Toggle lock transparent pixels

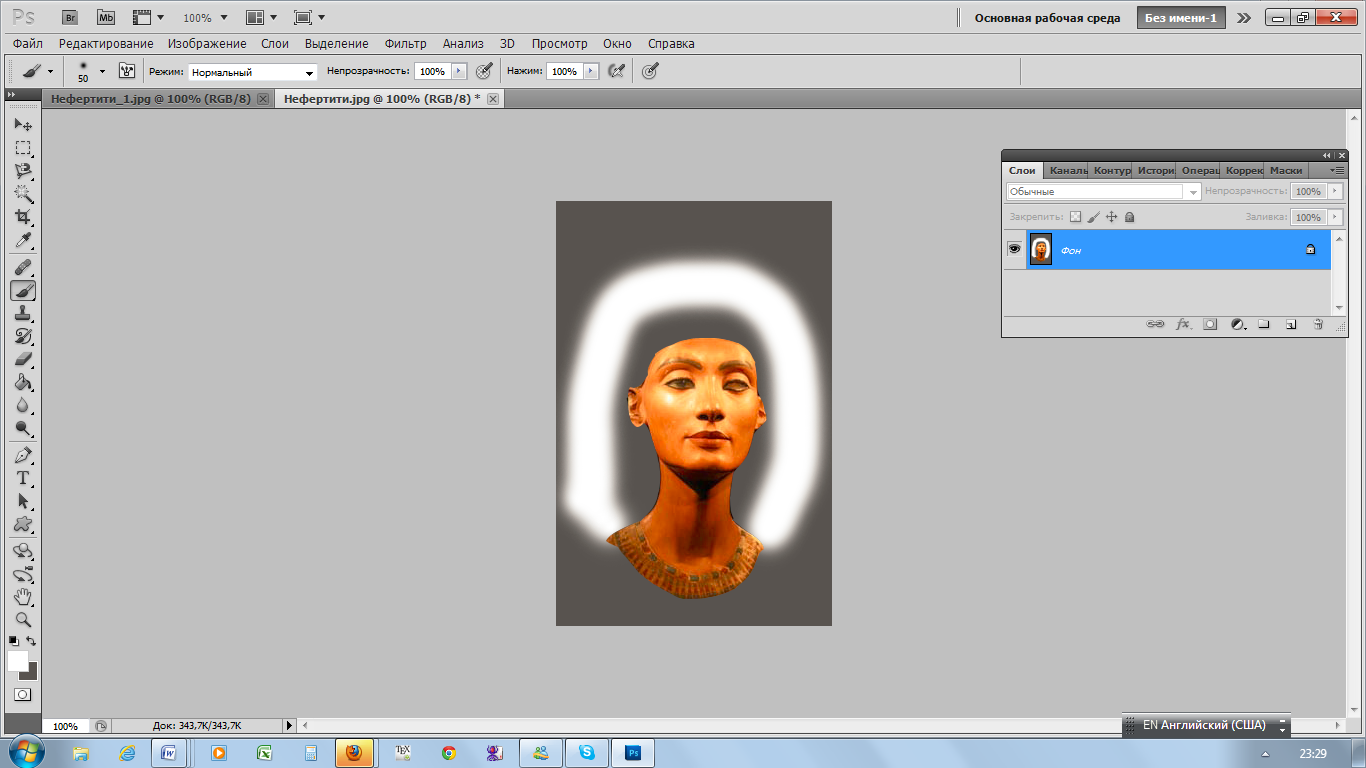point(1075,217)
